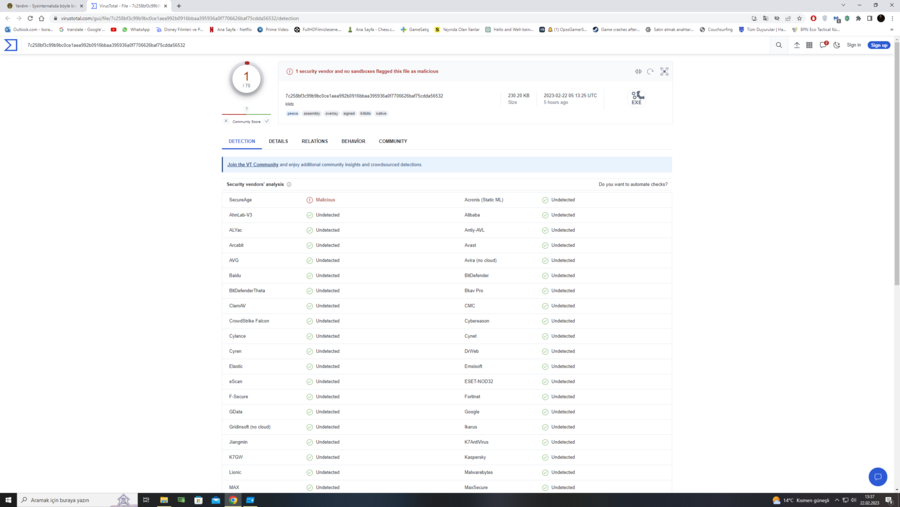Toggle the dark mode theme icon

pyautogui.click(x=837, y=45)
